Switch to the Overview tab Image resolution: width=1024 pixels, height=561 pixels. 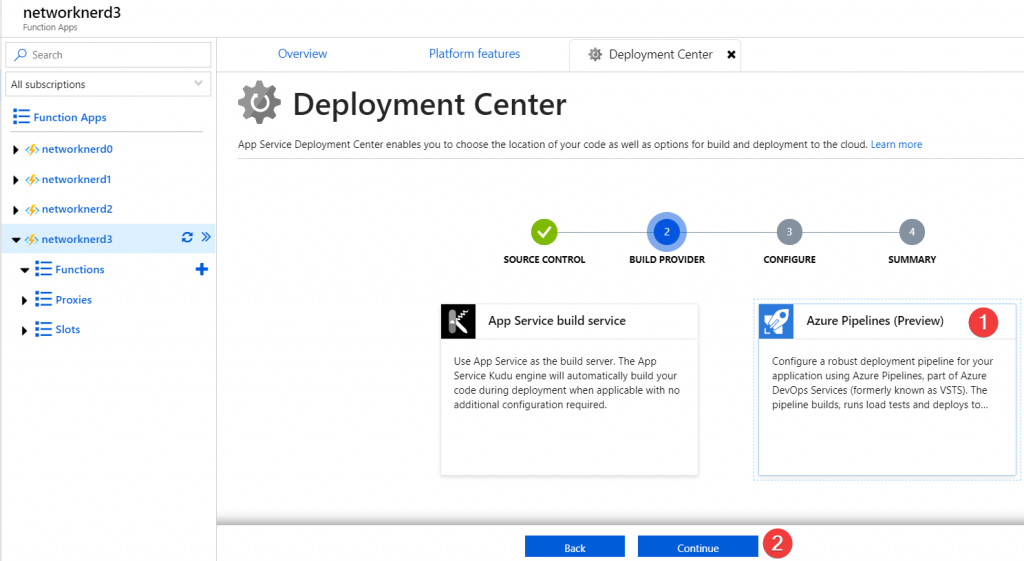coord(302,54)
